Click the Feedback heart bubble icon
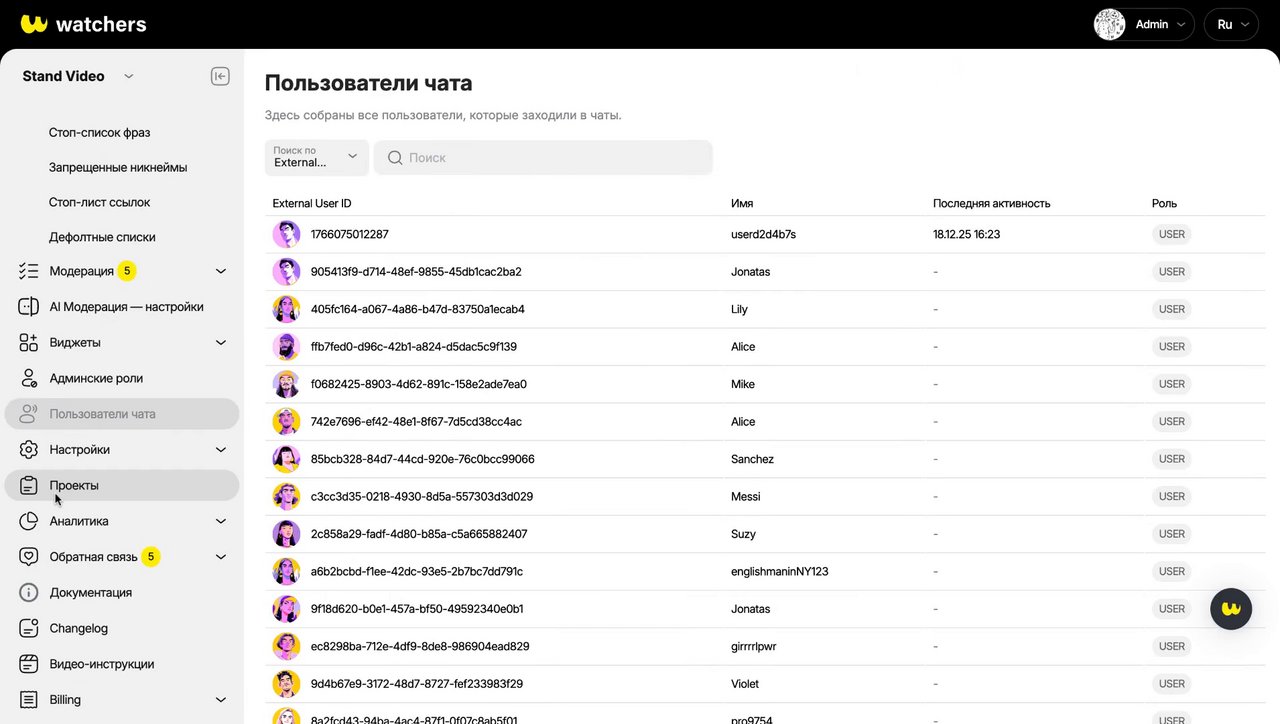This screenshot has height=724, width=1280. point(29,557)
